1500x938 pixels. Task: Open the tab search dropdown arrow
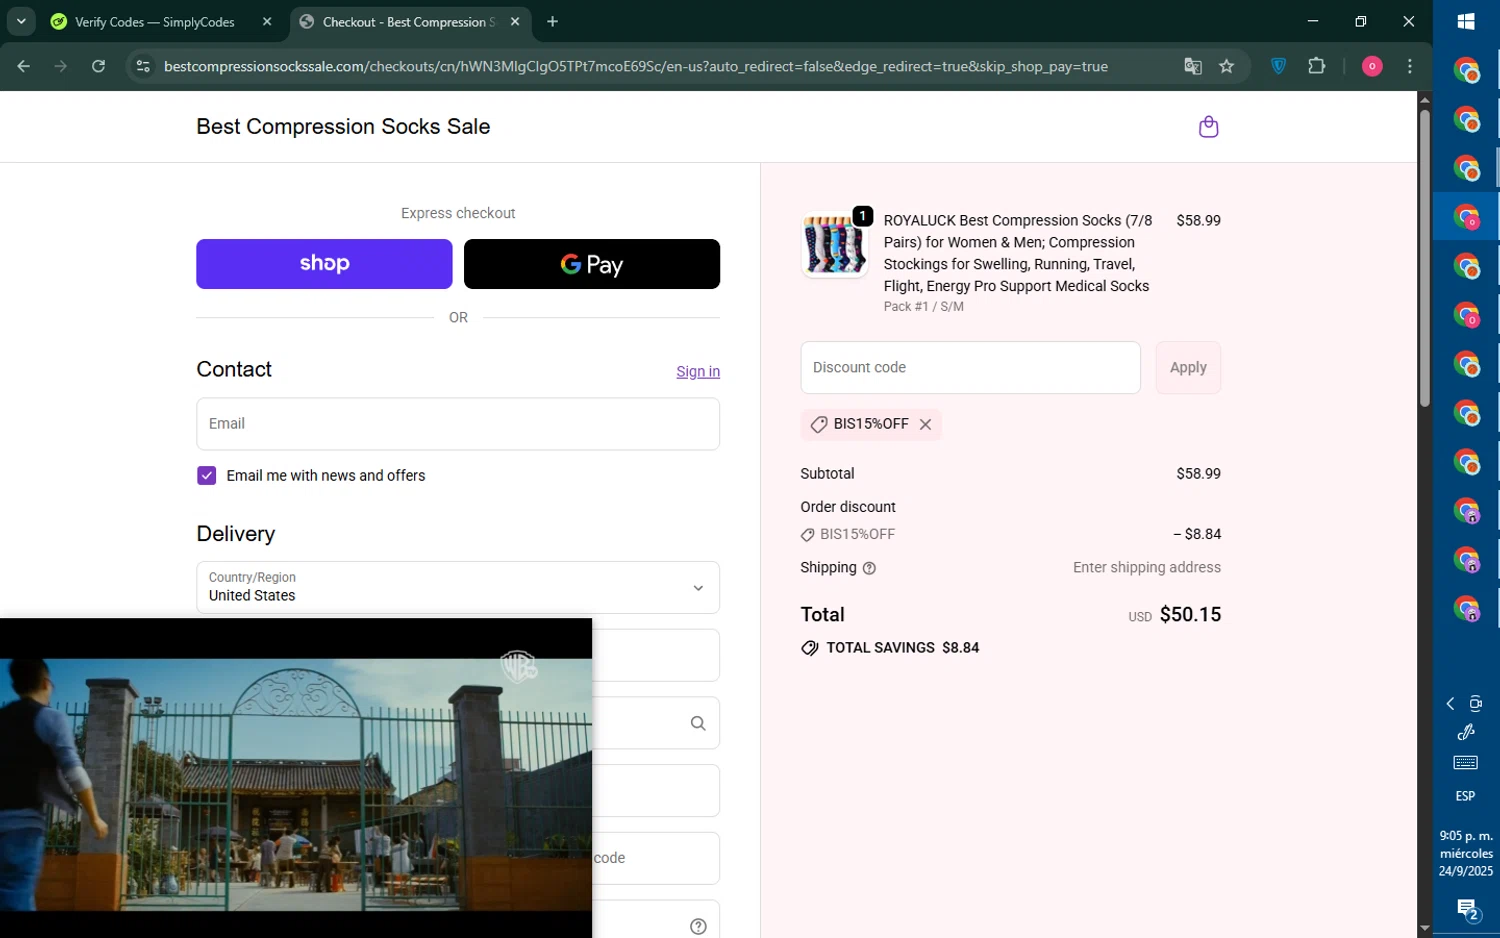[21, 21]
